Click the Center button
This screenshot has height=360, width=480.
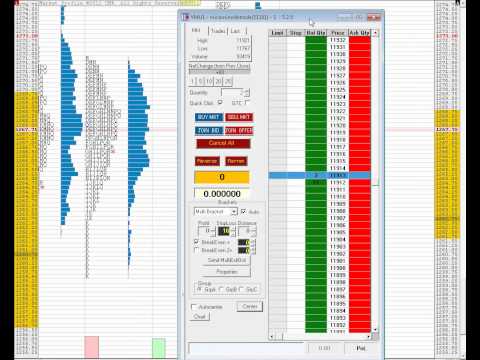[x=250, y=306]
